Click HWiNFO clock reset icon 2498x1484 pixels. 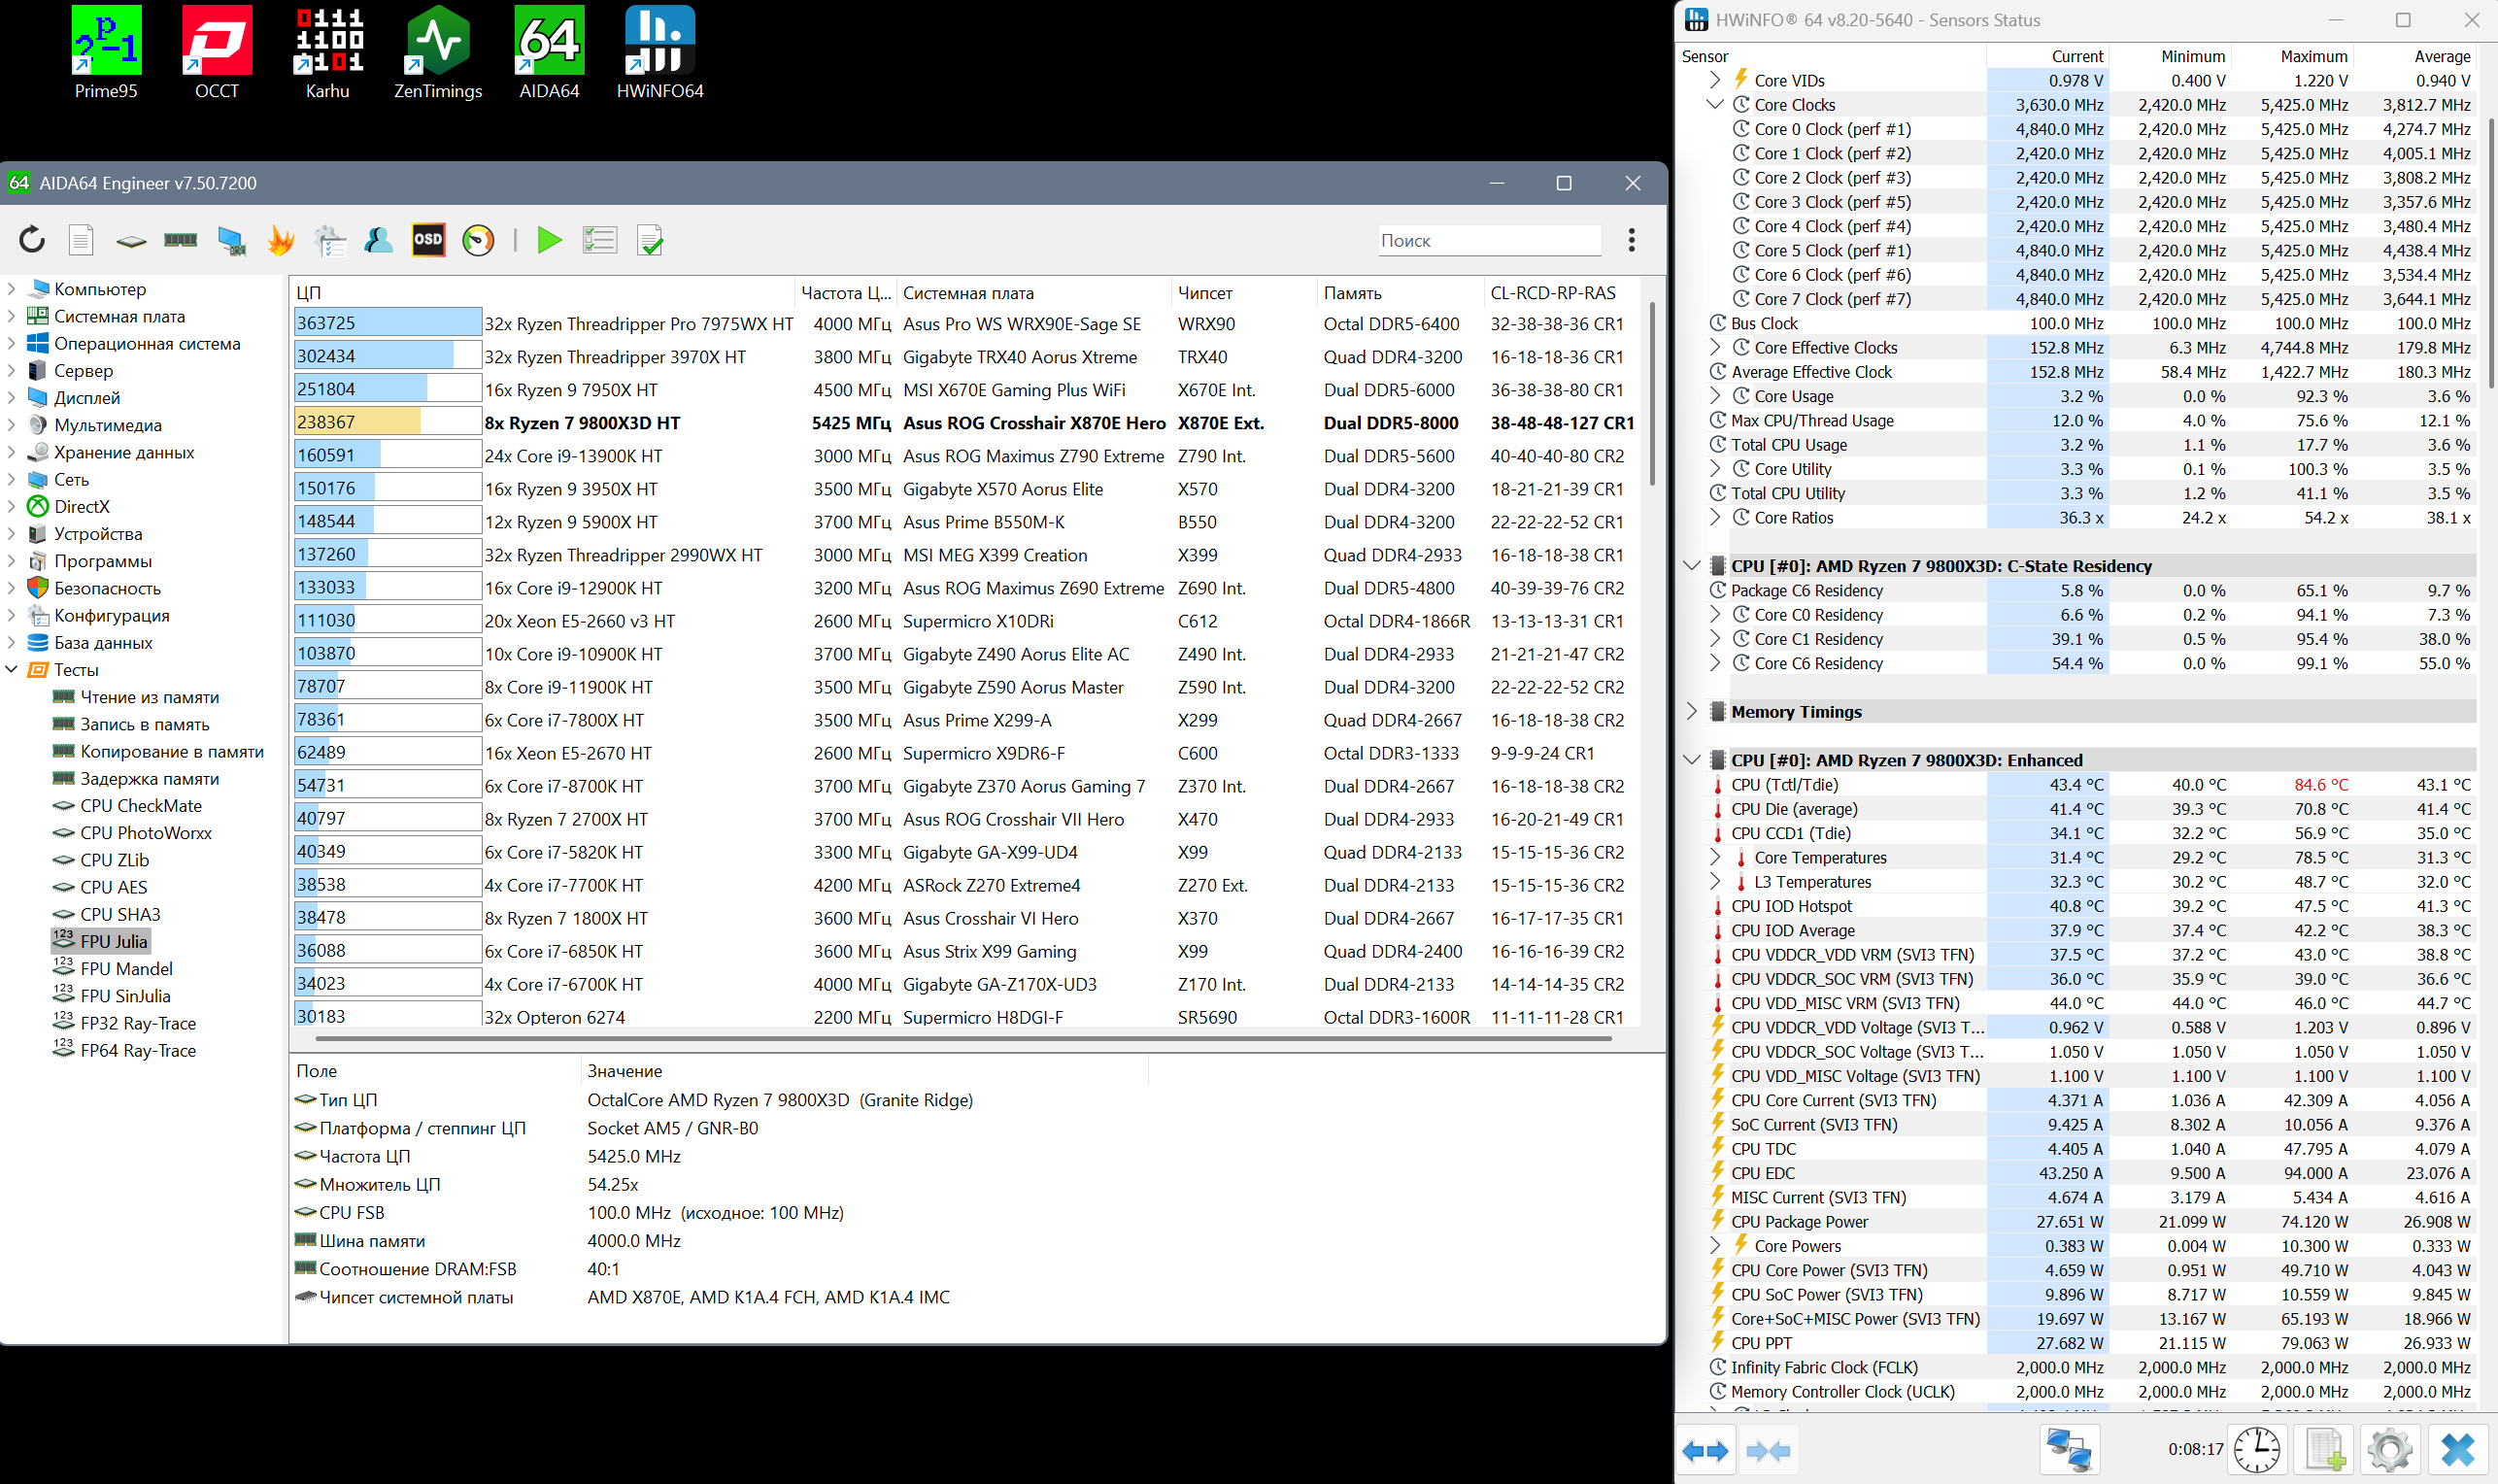pos(2257,1449)
